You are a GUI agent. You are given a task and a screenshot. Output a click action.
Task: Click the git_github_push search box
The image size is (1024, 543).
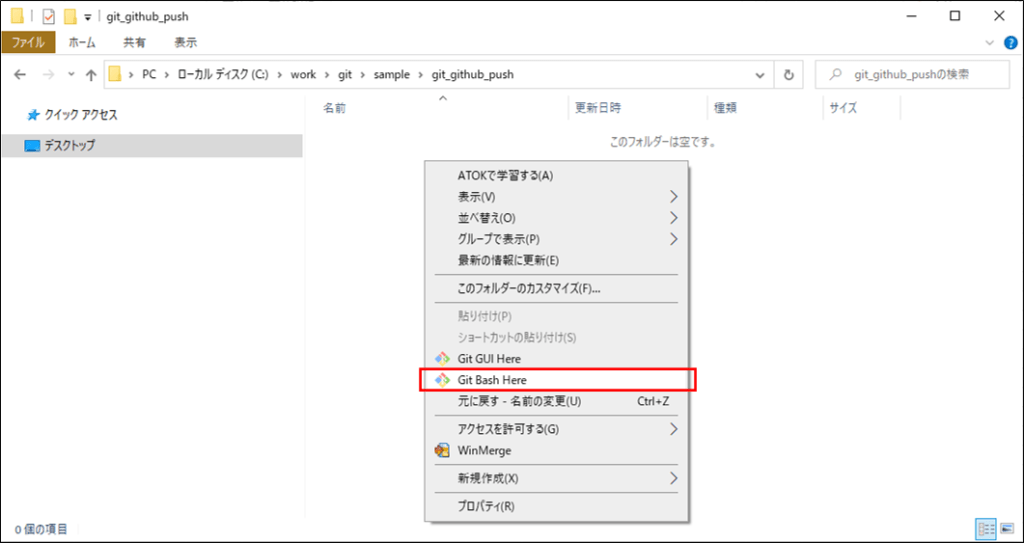(x=914, y=75)
